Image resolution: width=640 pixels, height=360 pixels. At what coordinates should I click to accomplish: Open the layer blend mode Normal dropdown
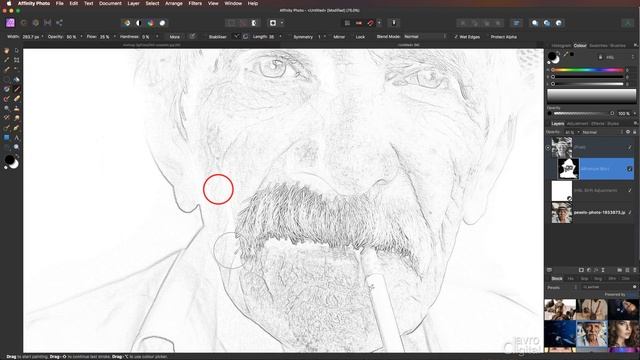602,132
